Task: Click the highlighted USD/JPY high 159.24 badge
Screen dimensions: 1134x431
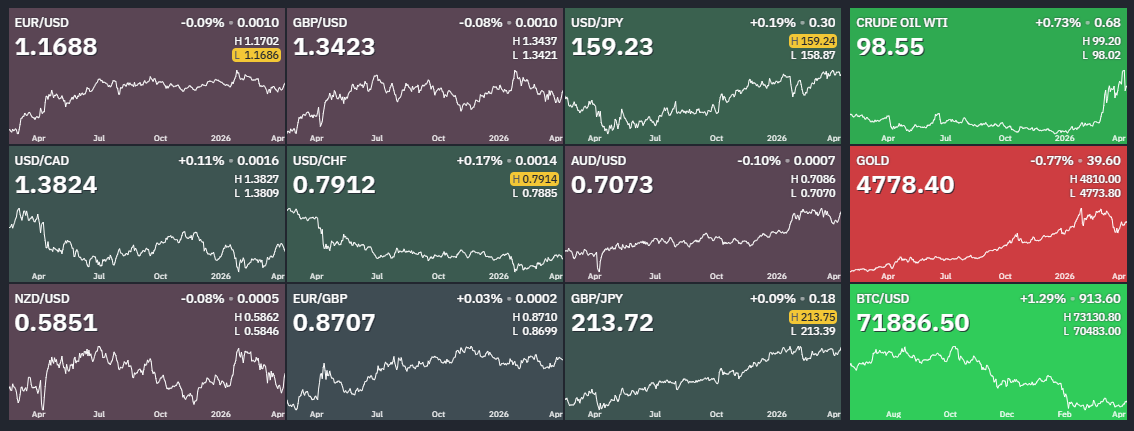Action: pos(813,41)
